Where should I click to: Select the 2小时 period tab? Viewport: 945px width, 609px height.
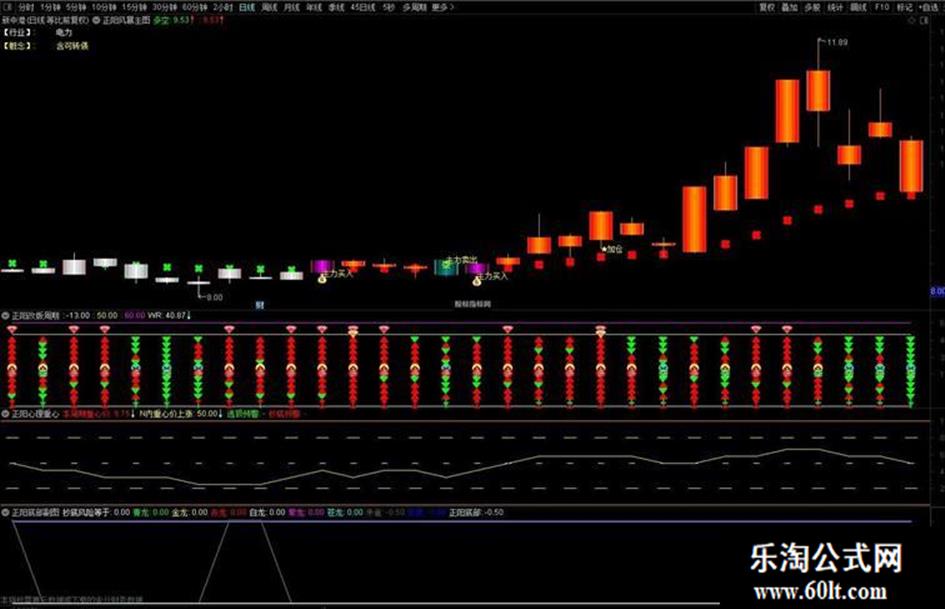[x=223, y=7]
